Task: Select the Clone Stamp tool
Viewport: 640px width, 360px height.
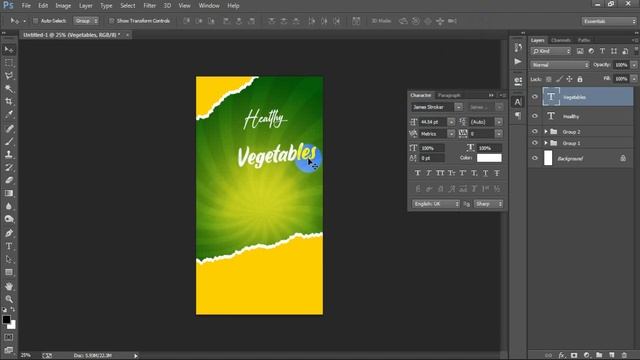Action: (x=9, y=154)
